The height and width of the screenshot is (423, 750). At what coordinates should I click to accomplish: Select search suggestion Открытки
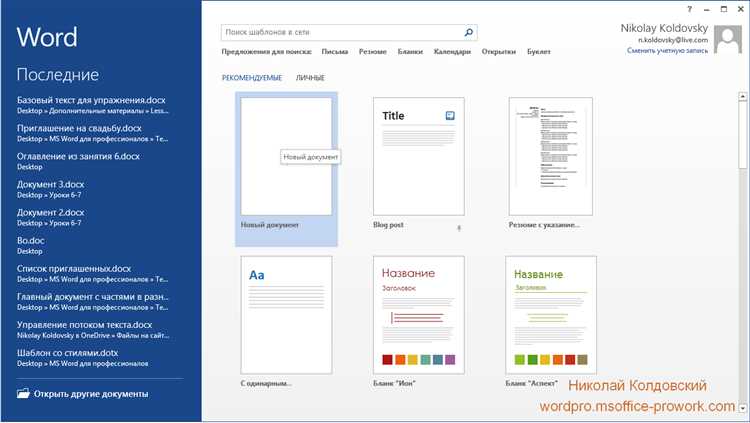coord(498,52)
